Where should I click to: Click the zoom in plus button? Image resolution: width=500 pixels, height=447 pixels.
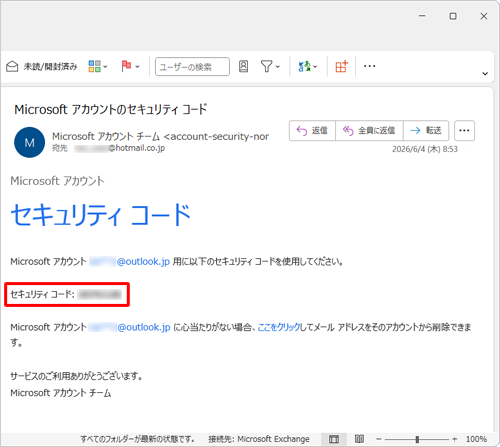pos(455,439)
